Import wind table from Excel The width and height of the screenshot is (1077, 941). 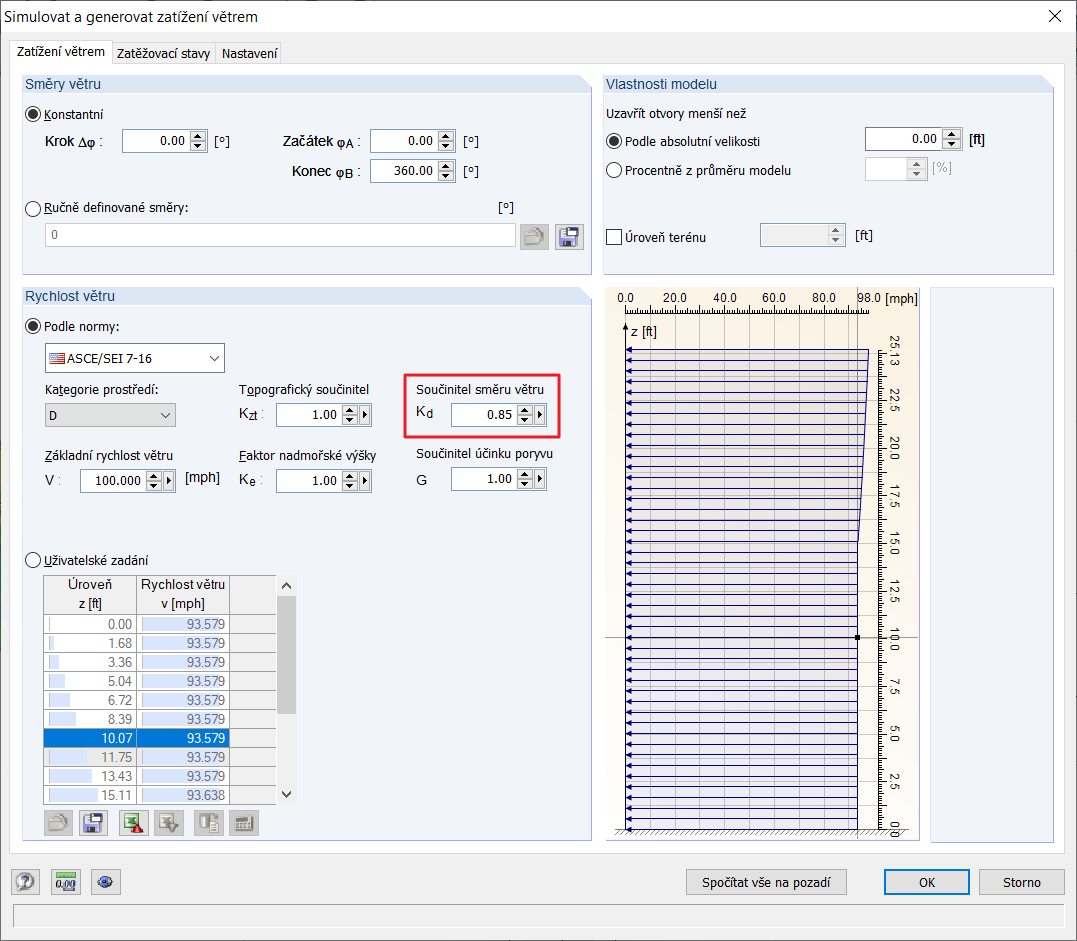(168, 822)
